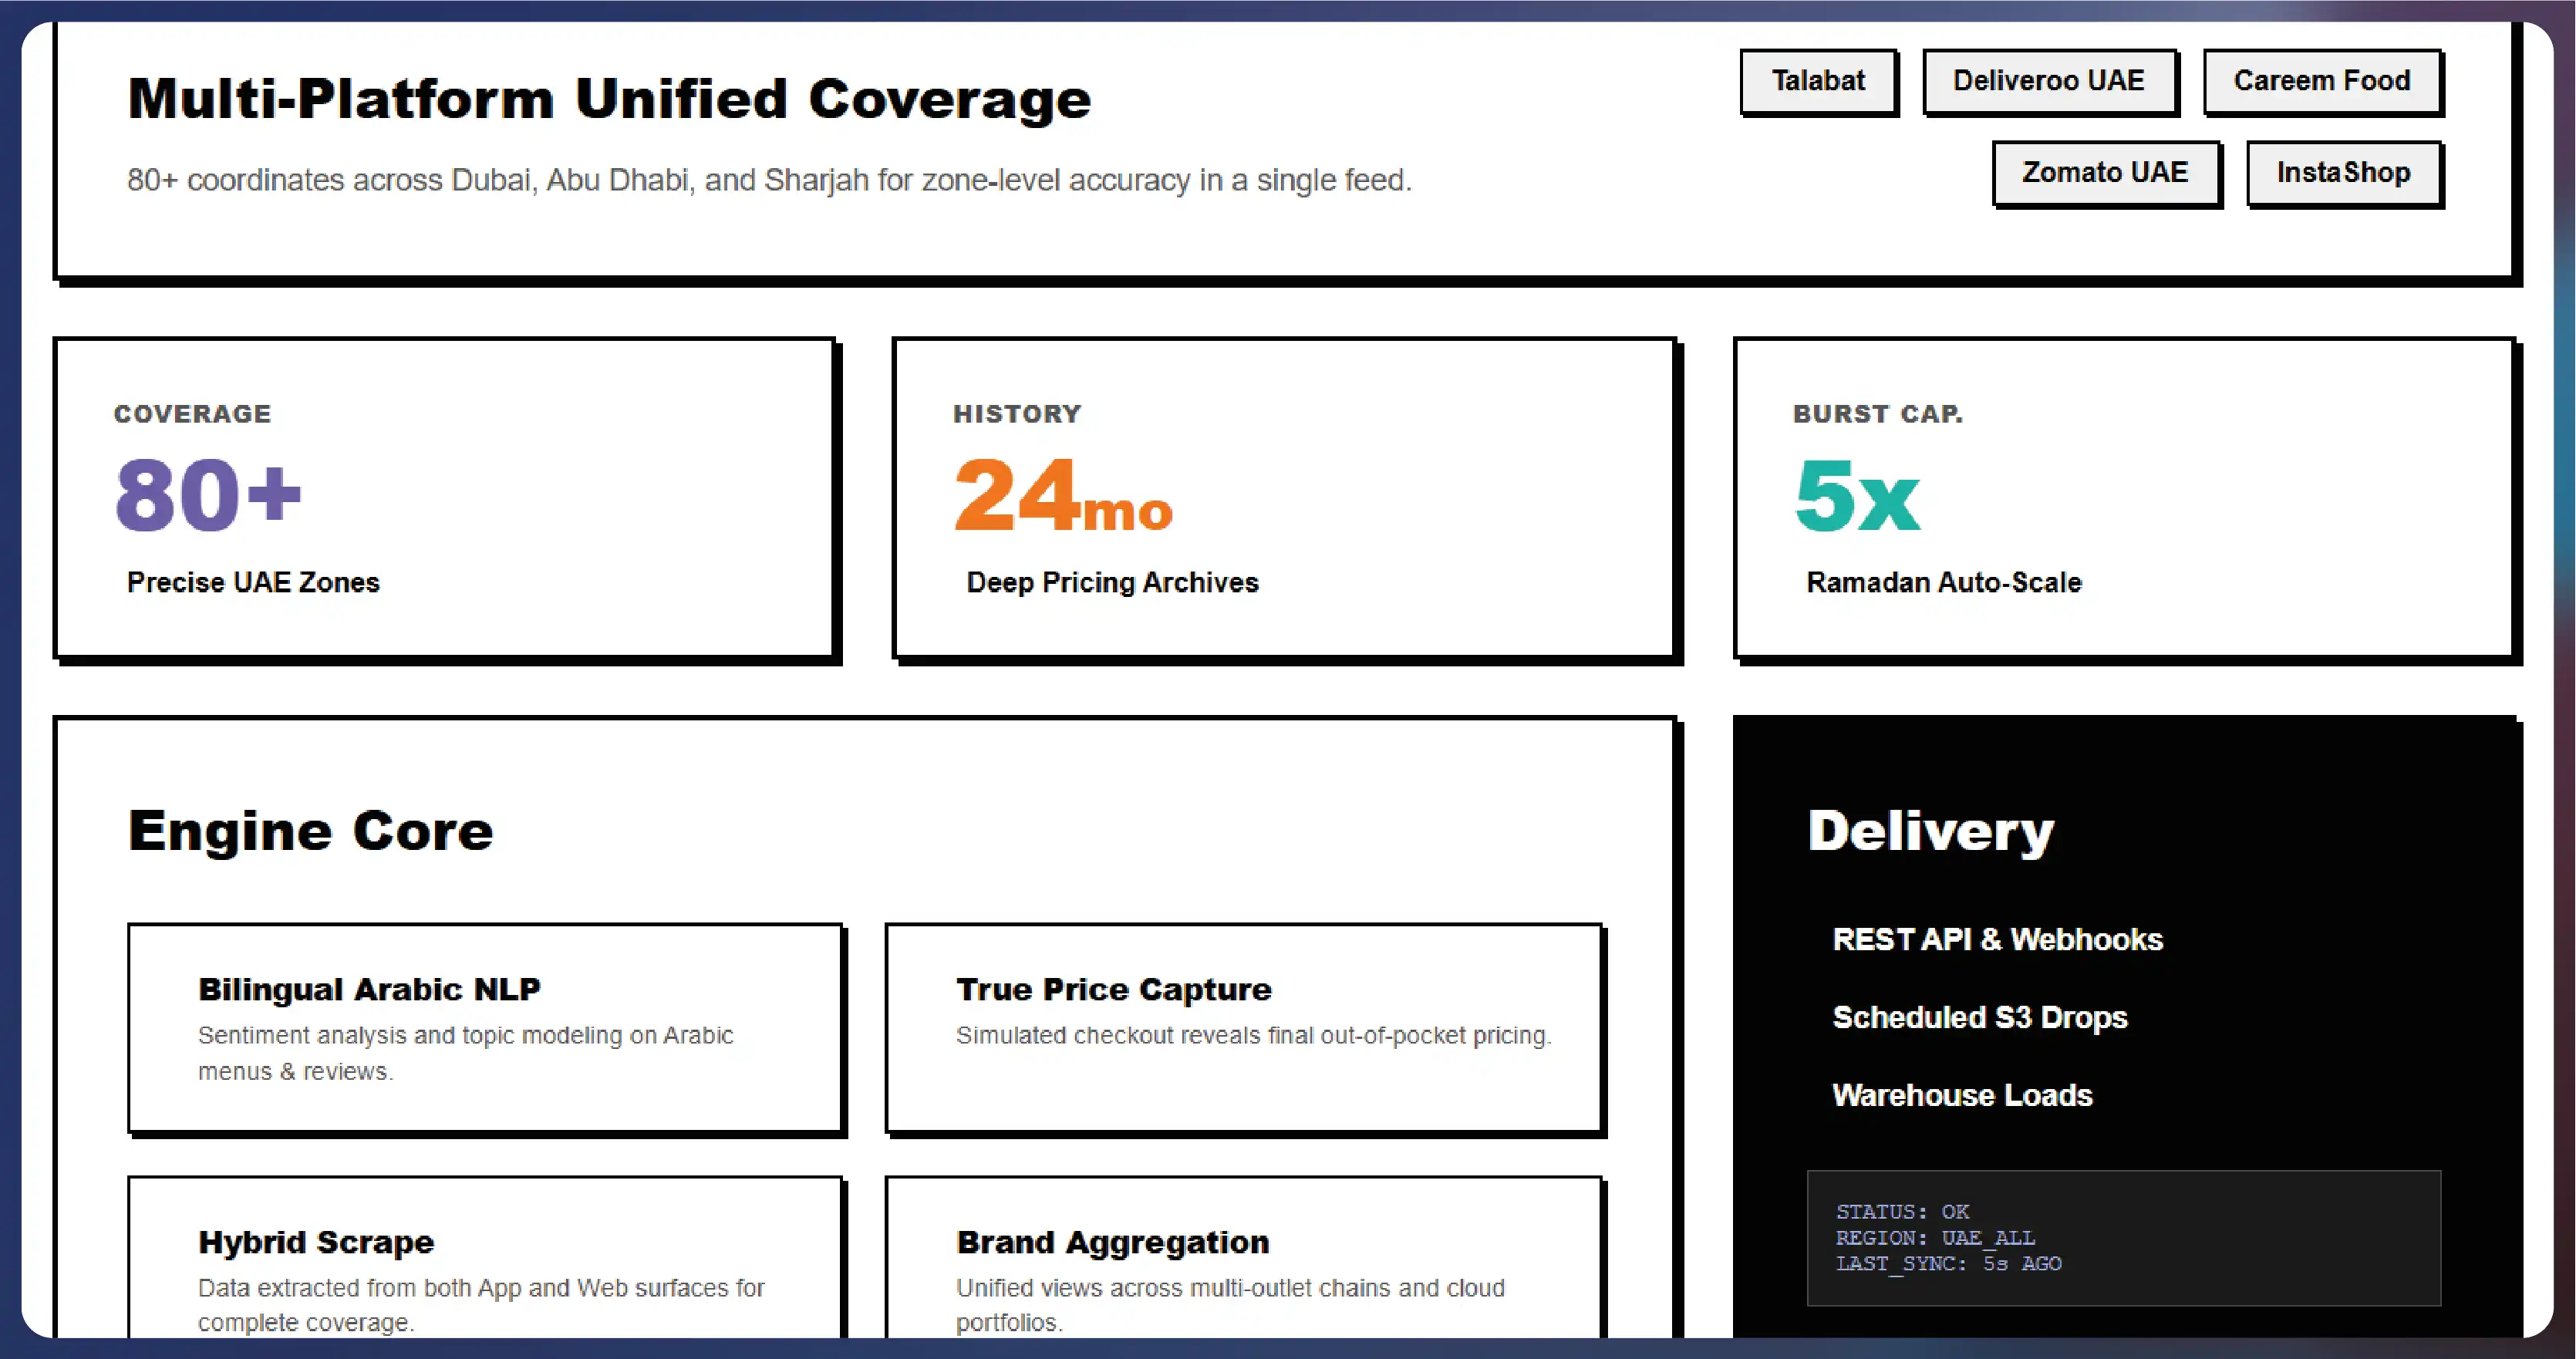Click the Delivery panel heading
Image resolution: width=2576 pixels, height=1359 pixels.
[1930, 831]
